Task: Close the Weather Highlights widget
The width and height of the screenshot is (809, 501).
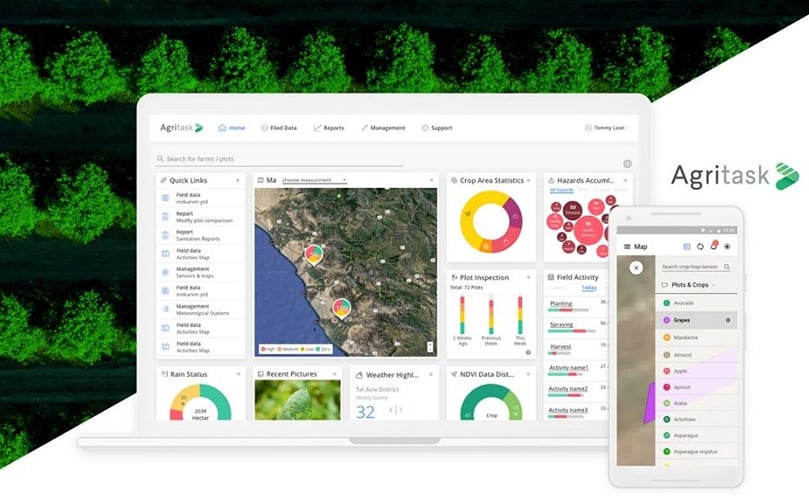Action: 431,375
